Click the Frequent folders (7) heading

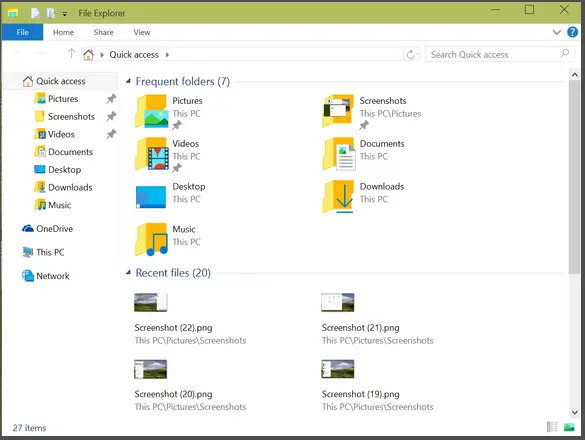pyautogui.click(x=183, y=81)
